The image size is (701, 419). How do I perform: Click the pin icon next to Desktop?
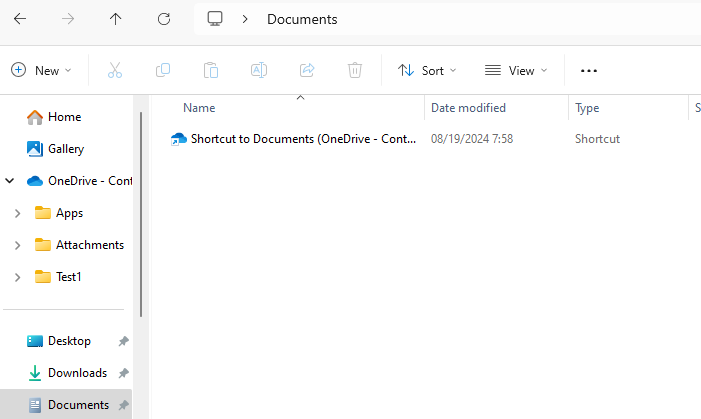[123, 341]
